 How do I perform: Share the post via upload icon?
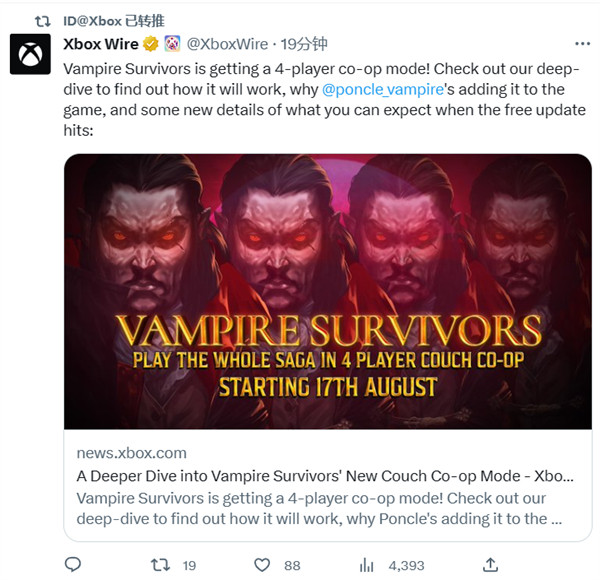[490, 565]
